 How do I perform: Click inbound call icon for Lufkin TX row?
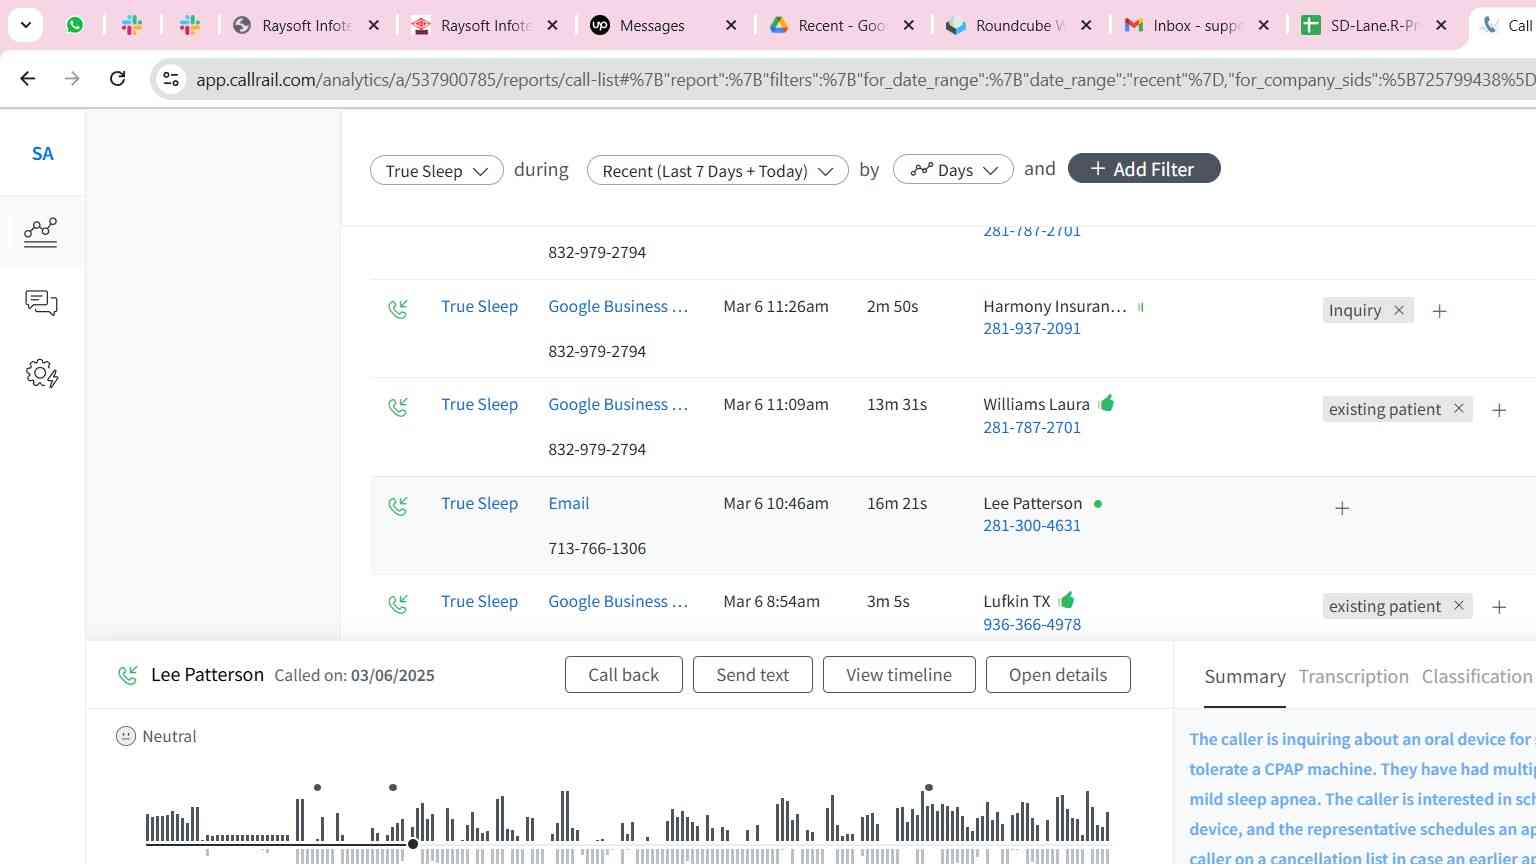pyautogui.click(x=398, y=604)
